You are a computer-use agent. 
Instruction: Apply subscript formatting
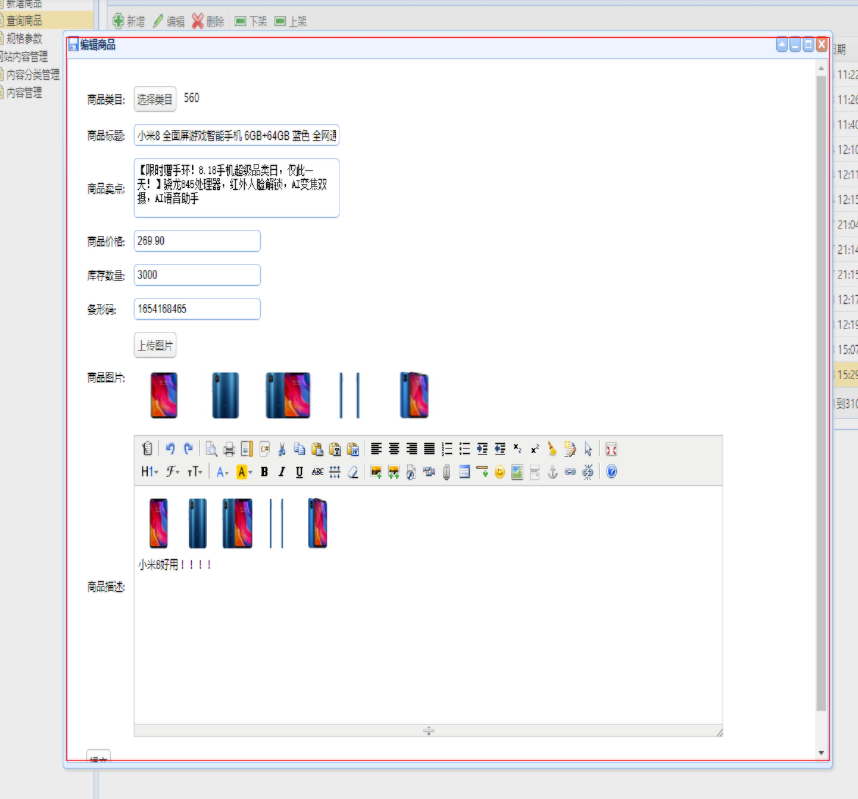pyautogui.click(x=517, y=449)
